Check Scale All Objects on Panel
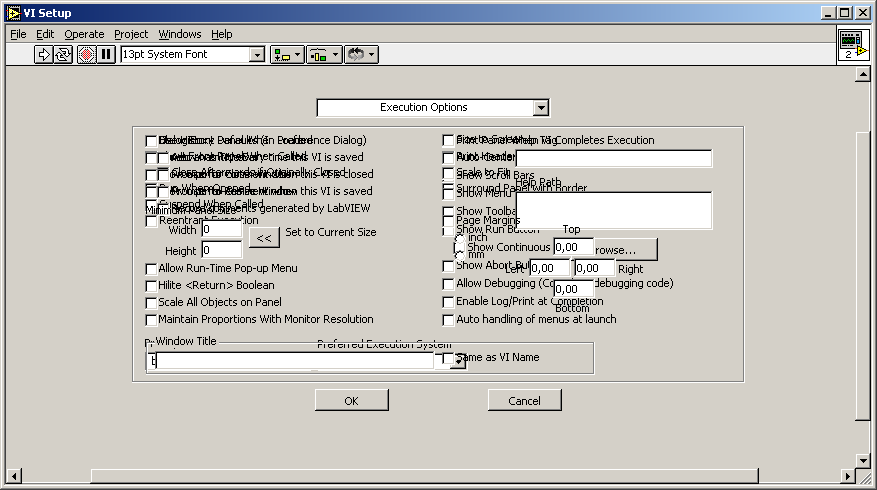This screenshot has width=877, height=490. (152, 303)
